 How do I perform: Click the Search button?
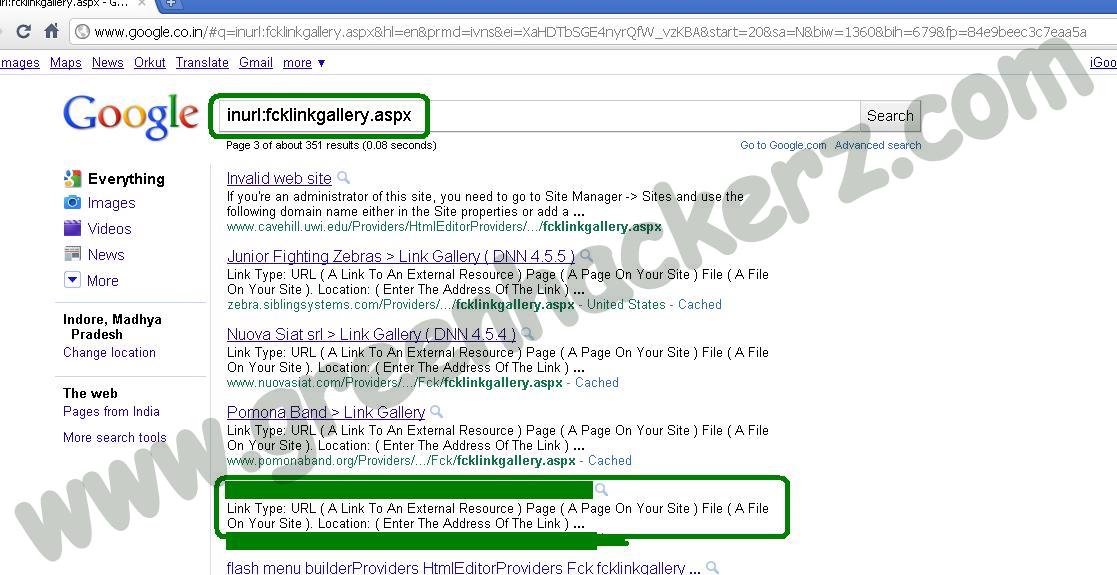click(890, 116)
